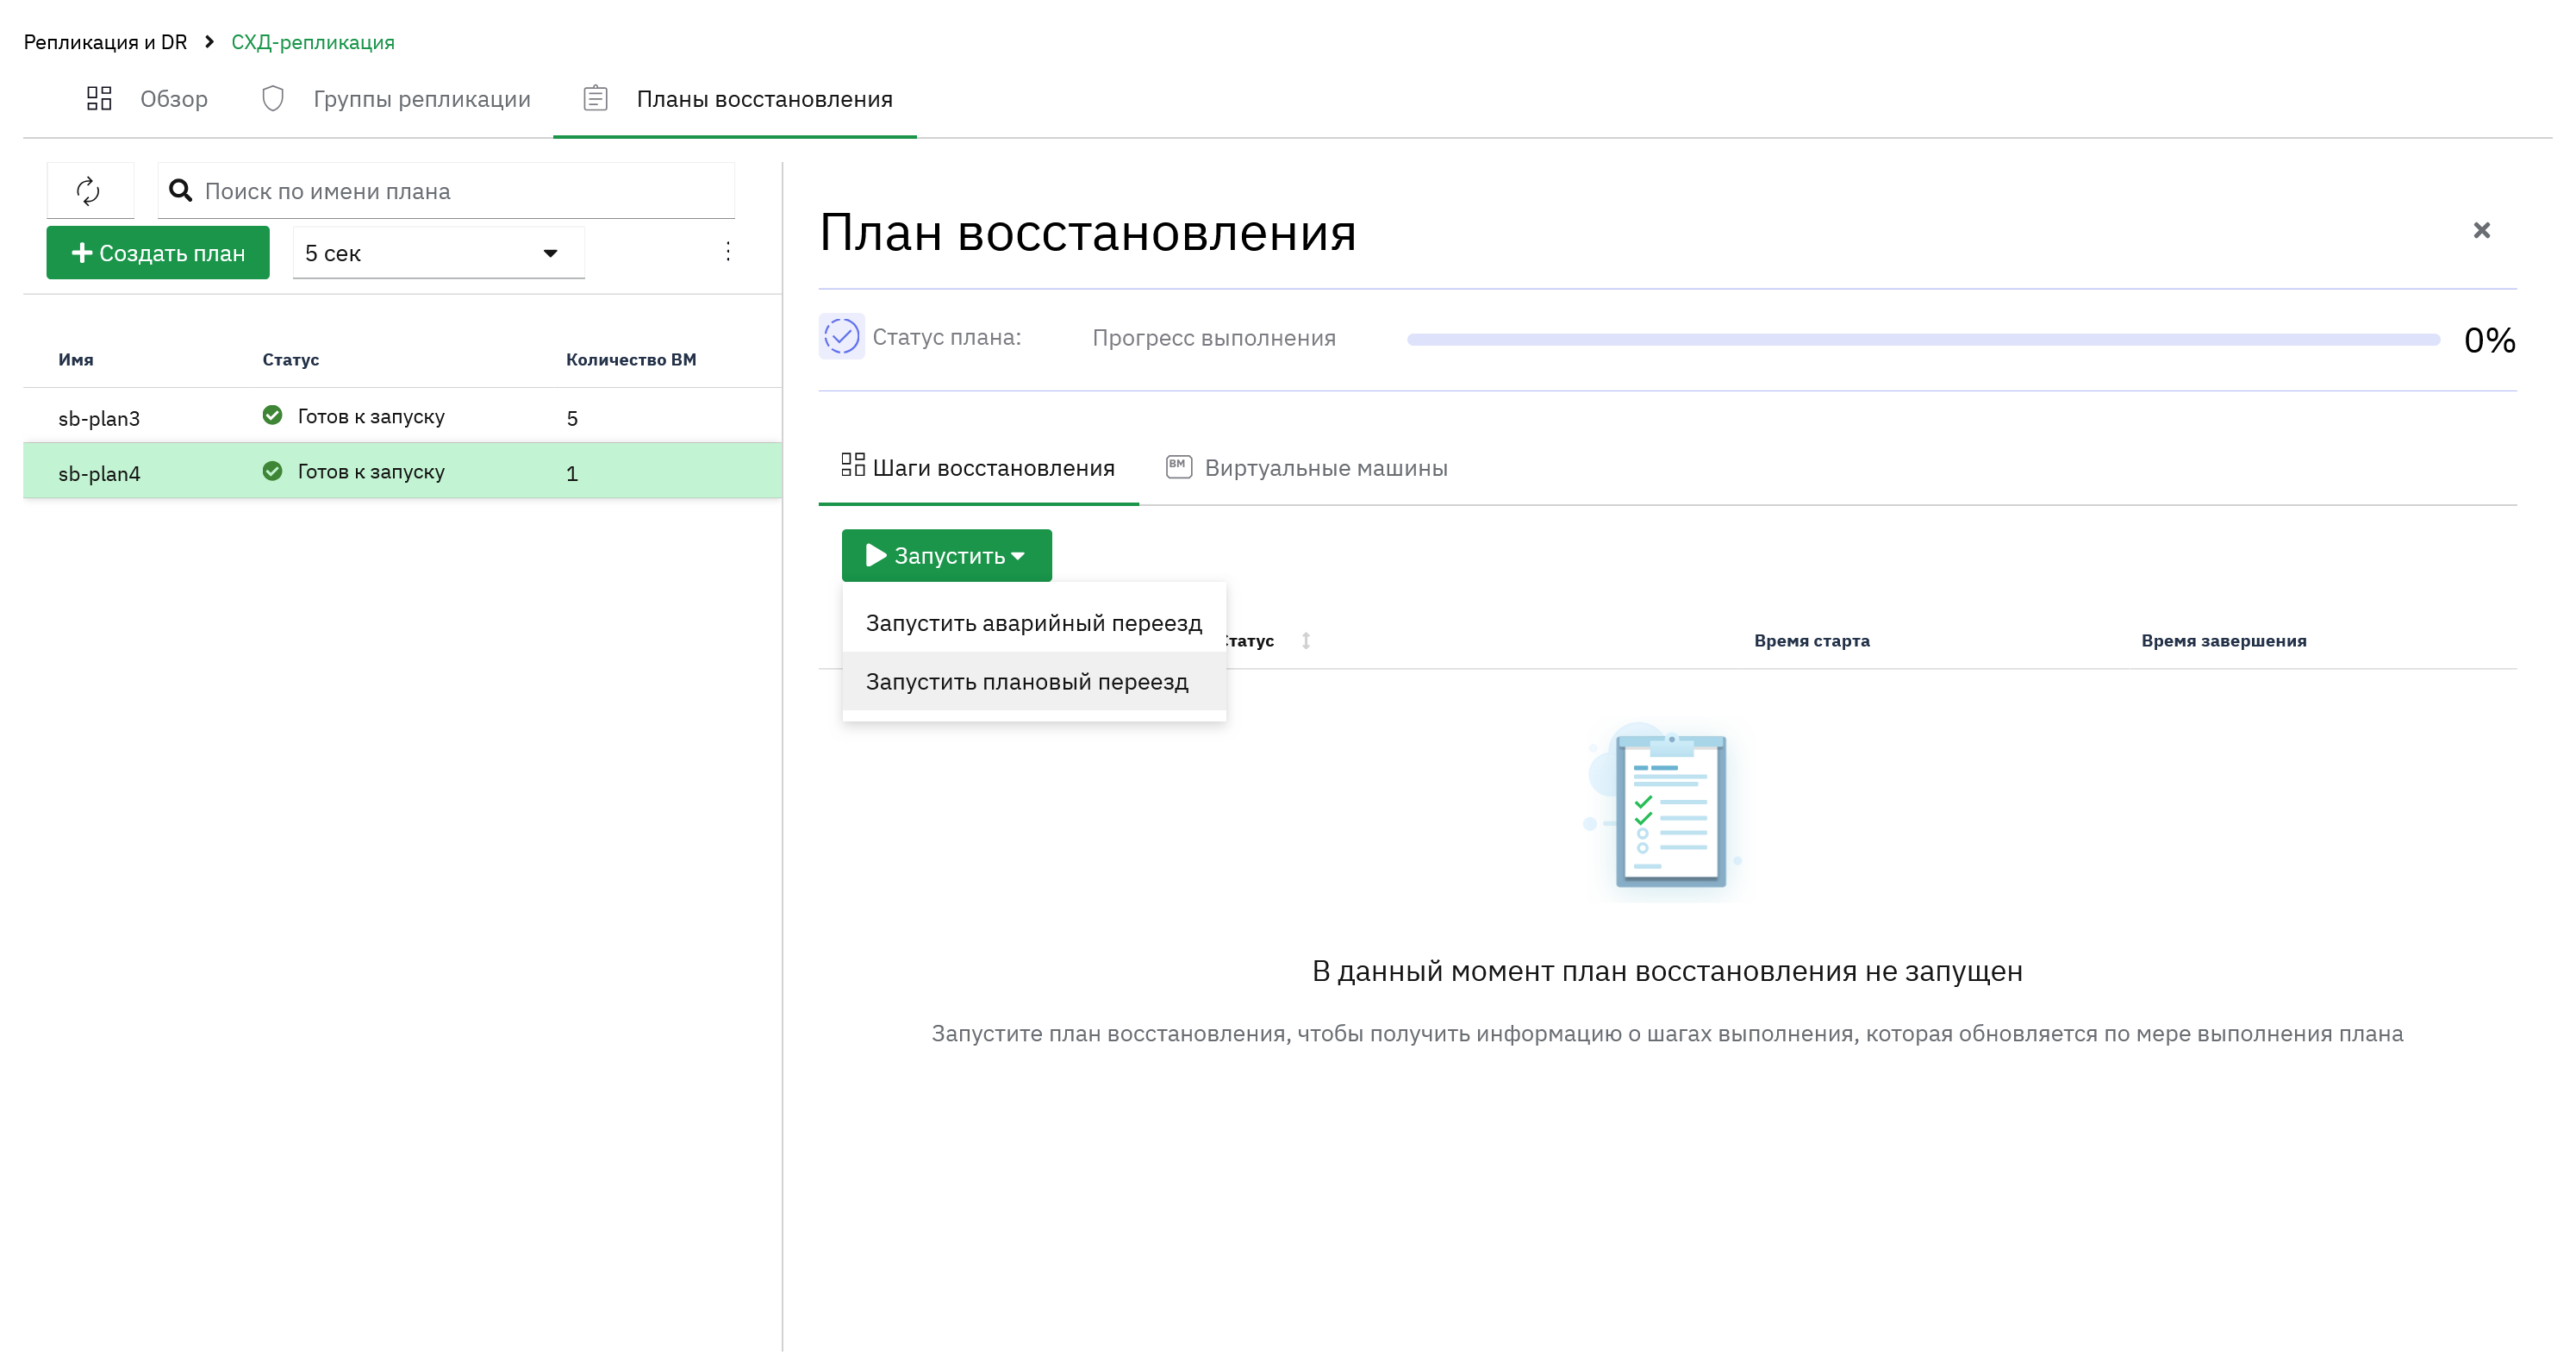The width and height of the screenshot is (2576, 1368).
Task: Open СХД-репликация breadcrumb link
Action: [x=313, y=42]
